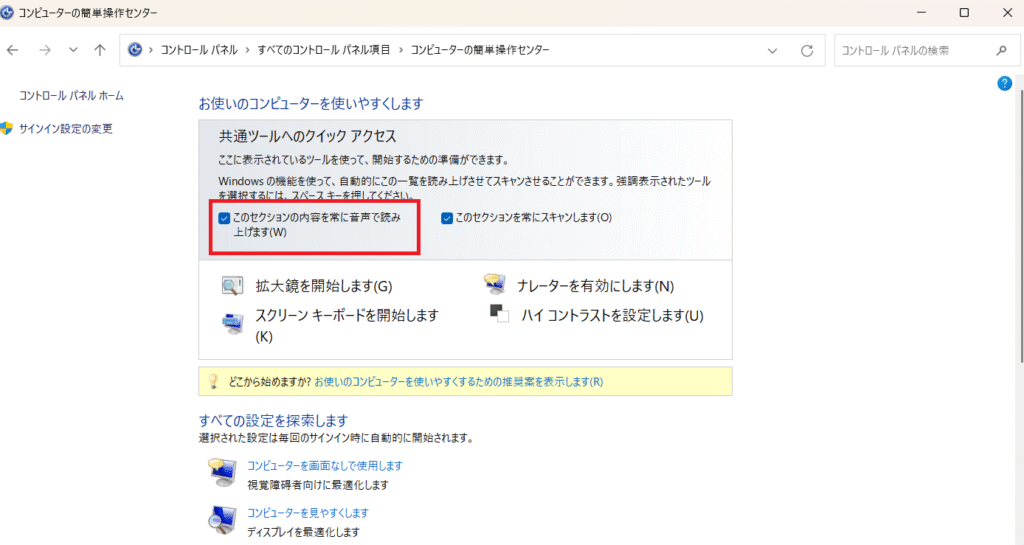Click icon beside コンピューターを画面なしで使用します
1024x545 pixels.
click(x=223, y=473)
